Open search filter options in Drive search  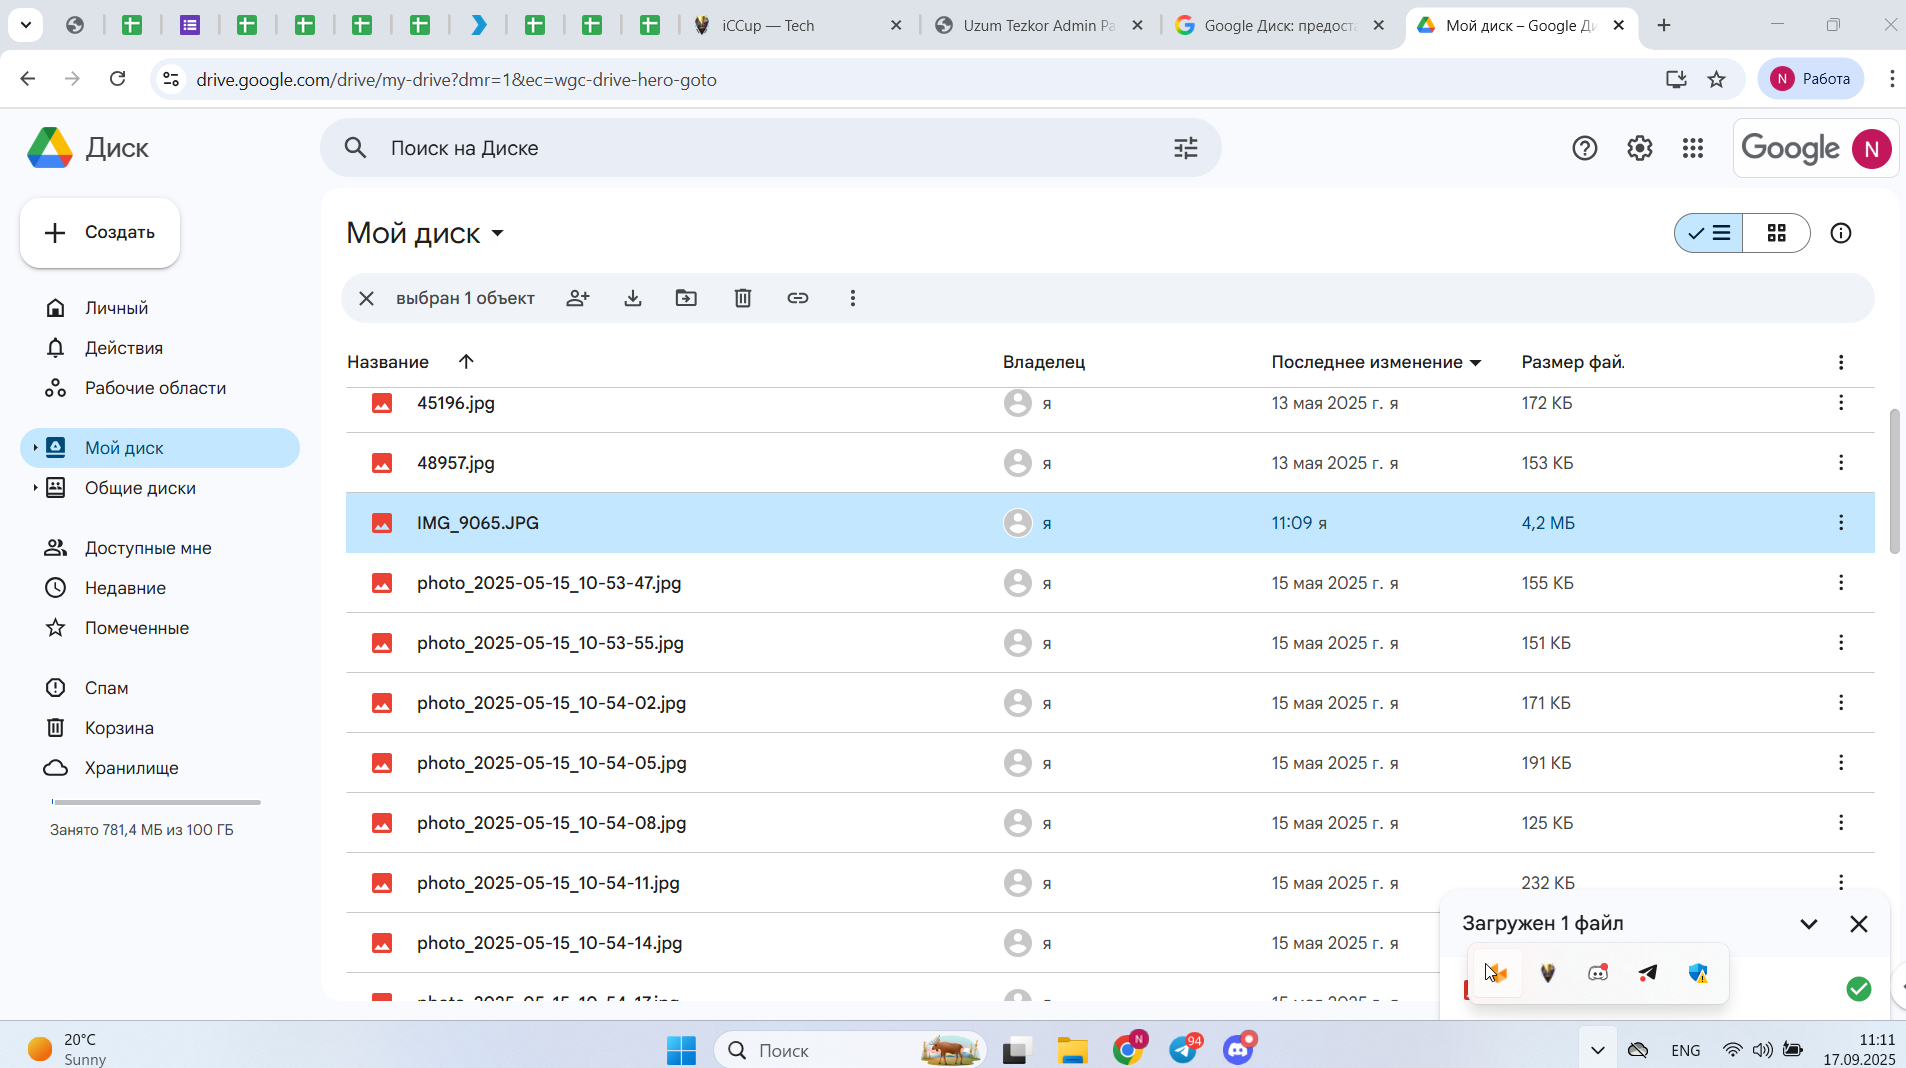click(x=1186, y=148)
